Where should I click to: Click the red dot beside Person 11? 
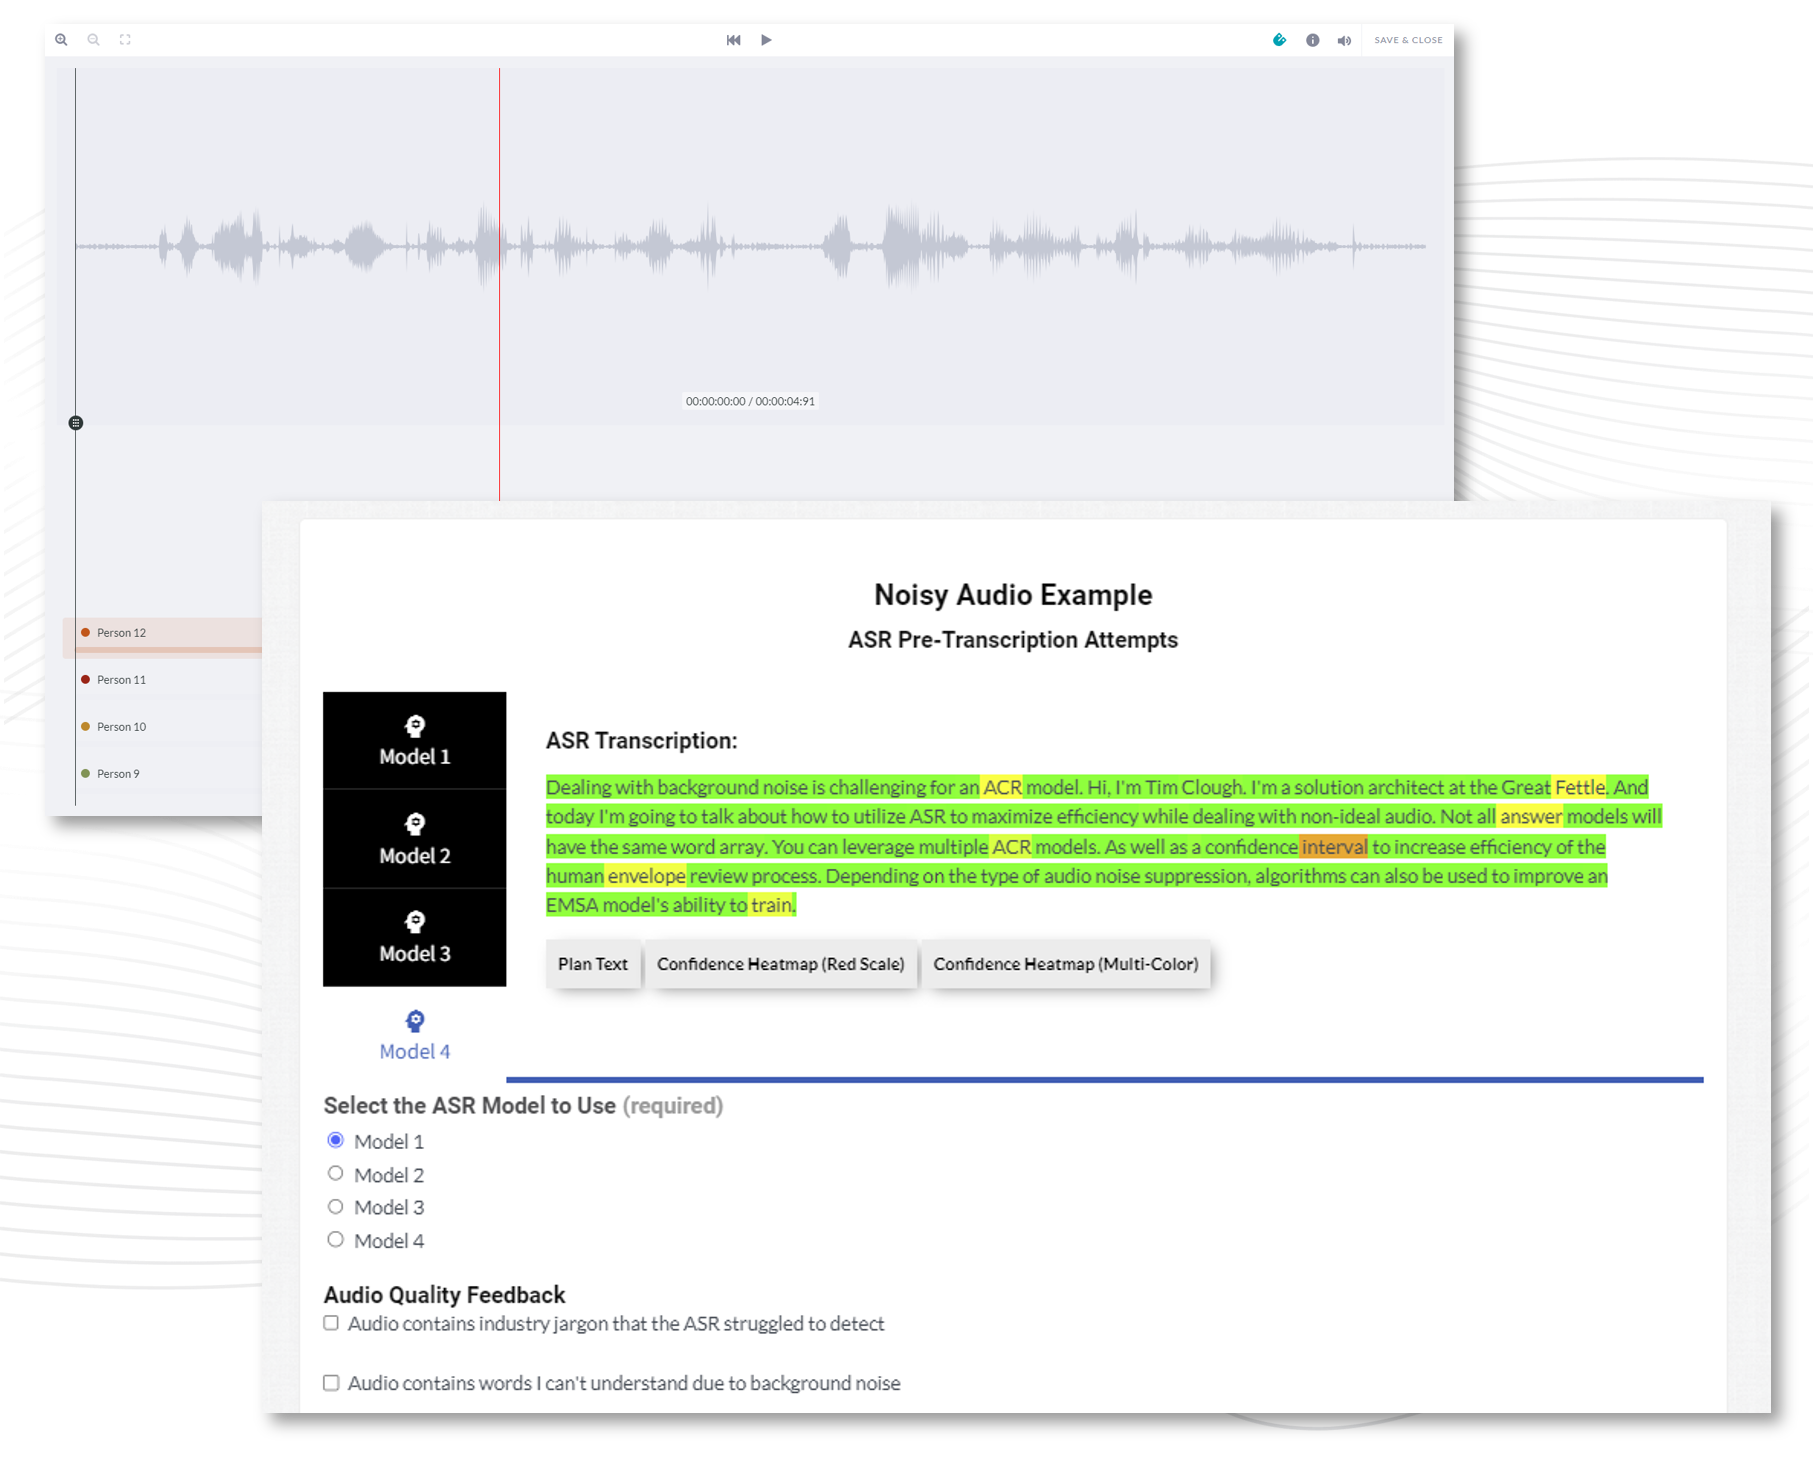[x=85, y=680]
